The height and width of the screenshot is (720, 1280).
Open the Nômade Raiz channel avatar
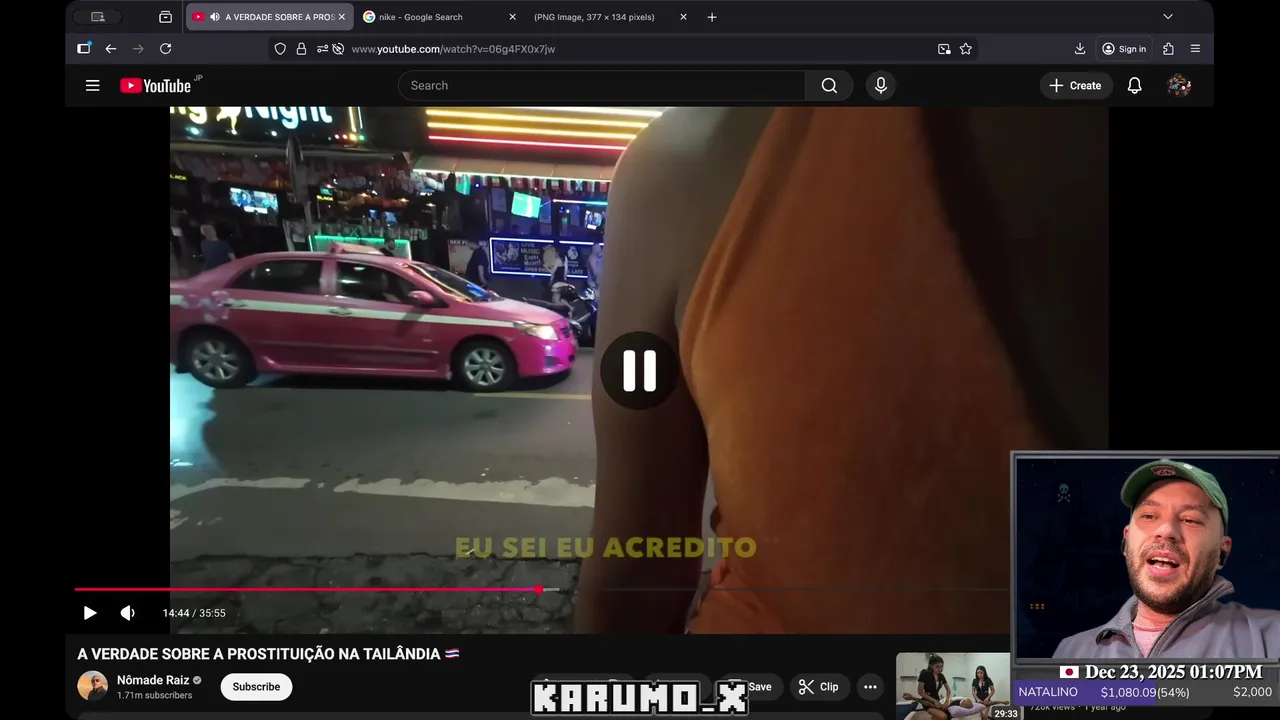93,686
